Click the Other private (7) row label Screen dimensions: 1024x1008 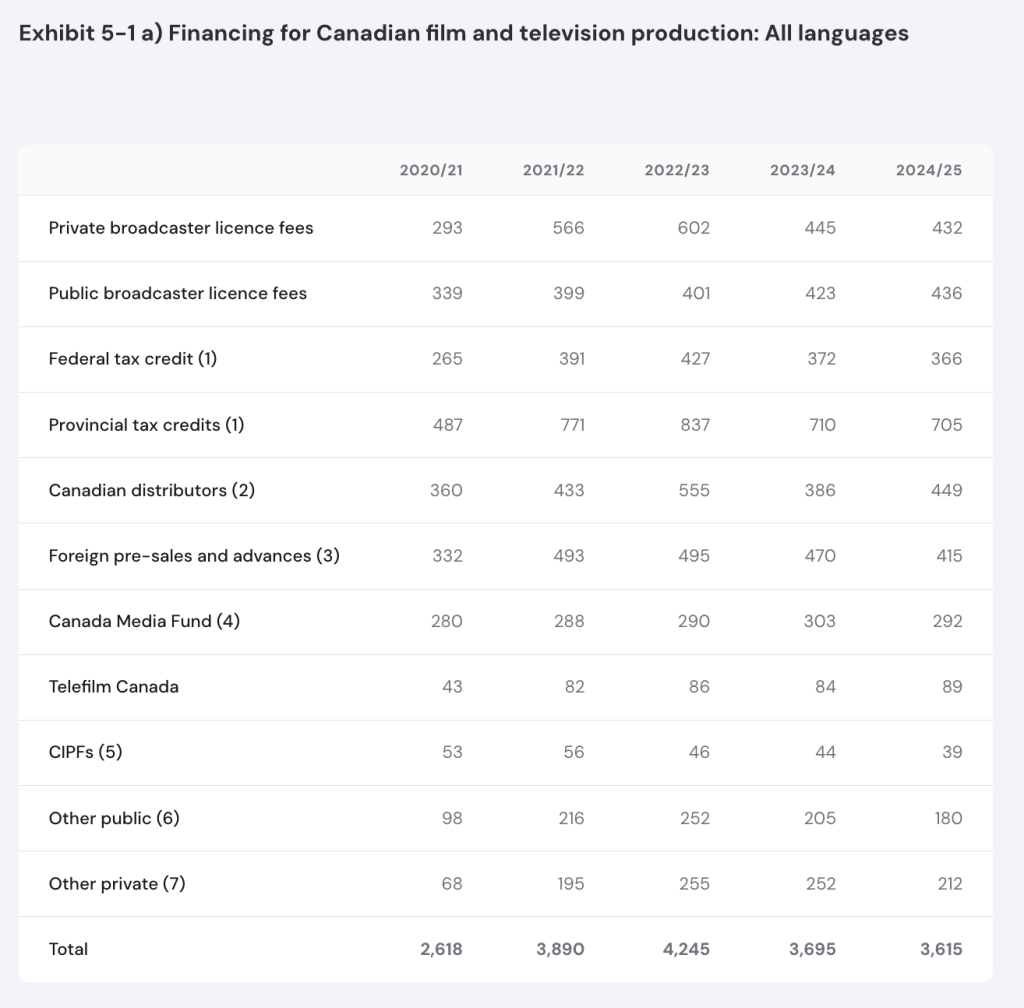117,883
